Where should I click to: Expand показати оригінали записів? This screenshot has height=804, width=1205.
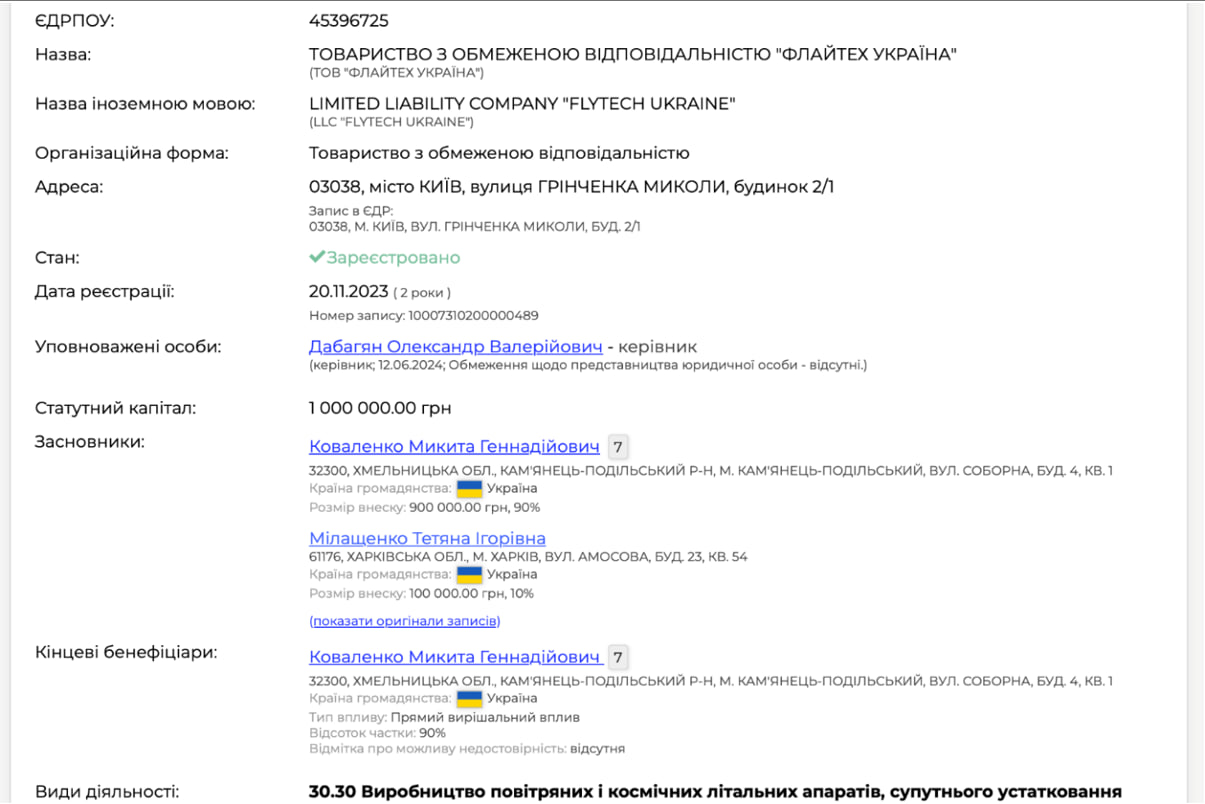coord(404,621)
